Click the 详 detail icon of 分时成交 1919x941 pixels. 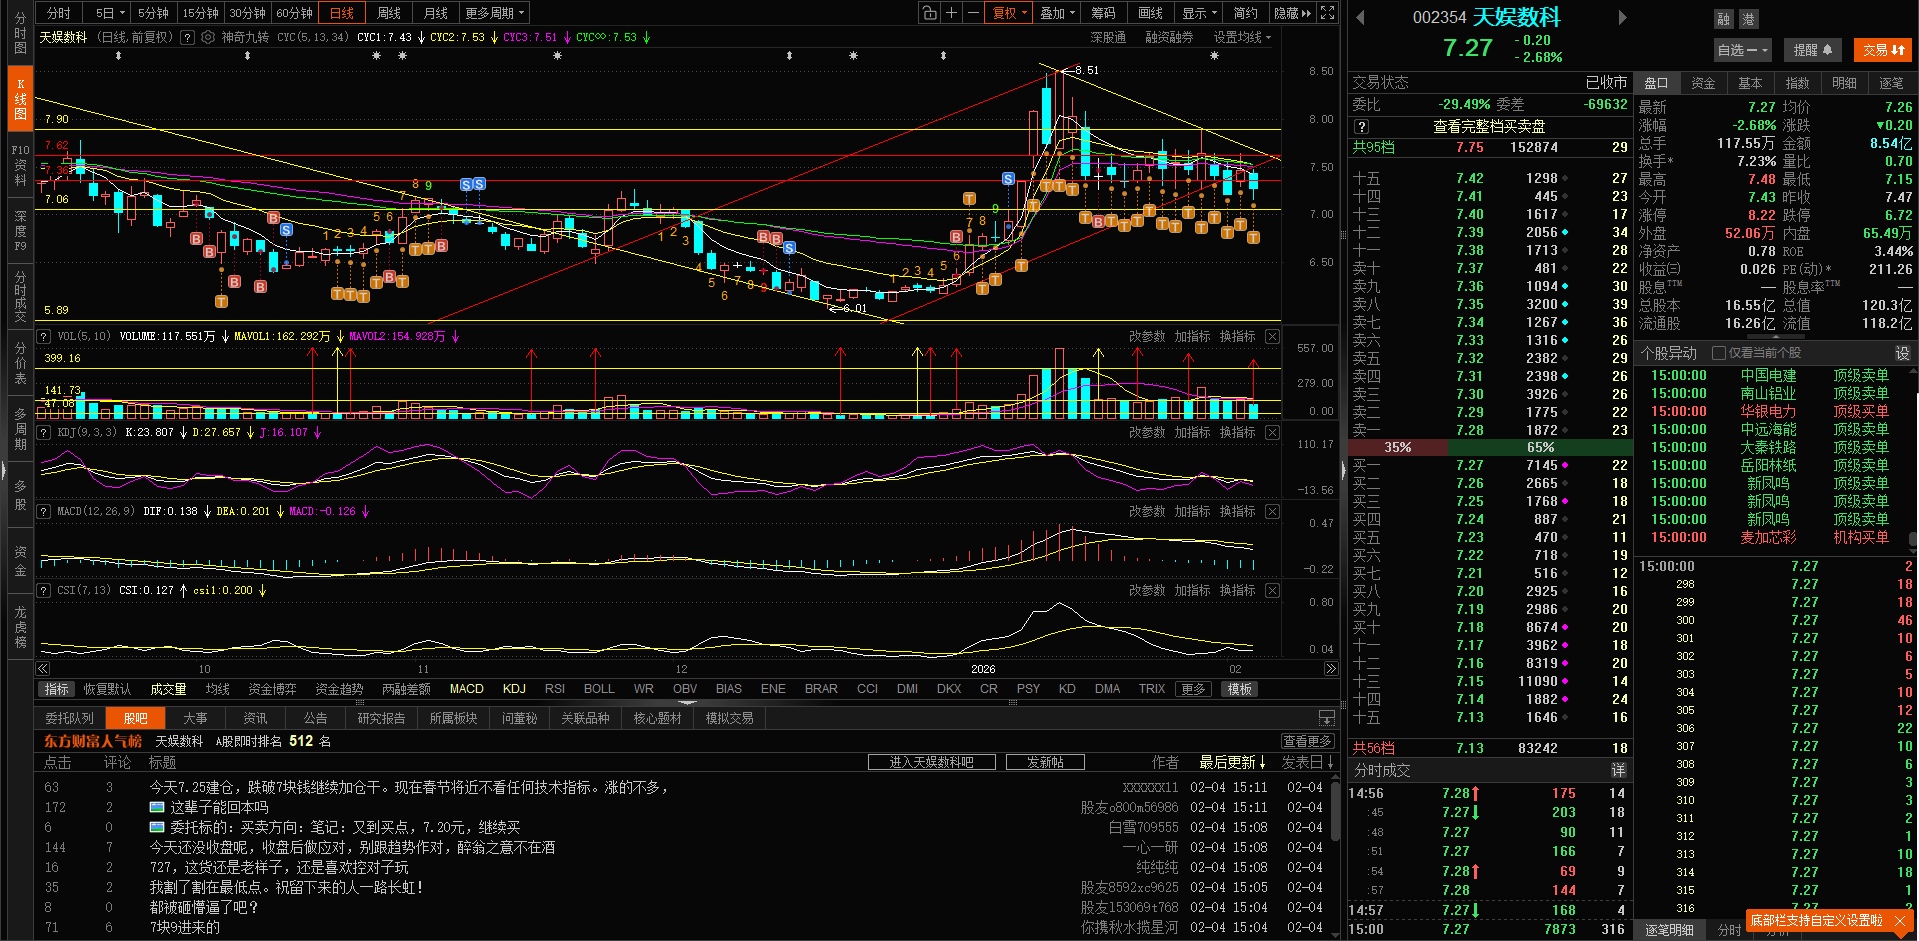1618,770
